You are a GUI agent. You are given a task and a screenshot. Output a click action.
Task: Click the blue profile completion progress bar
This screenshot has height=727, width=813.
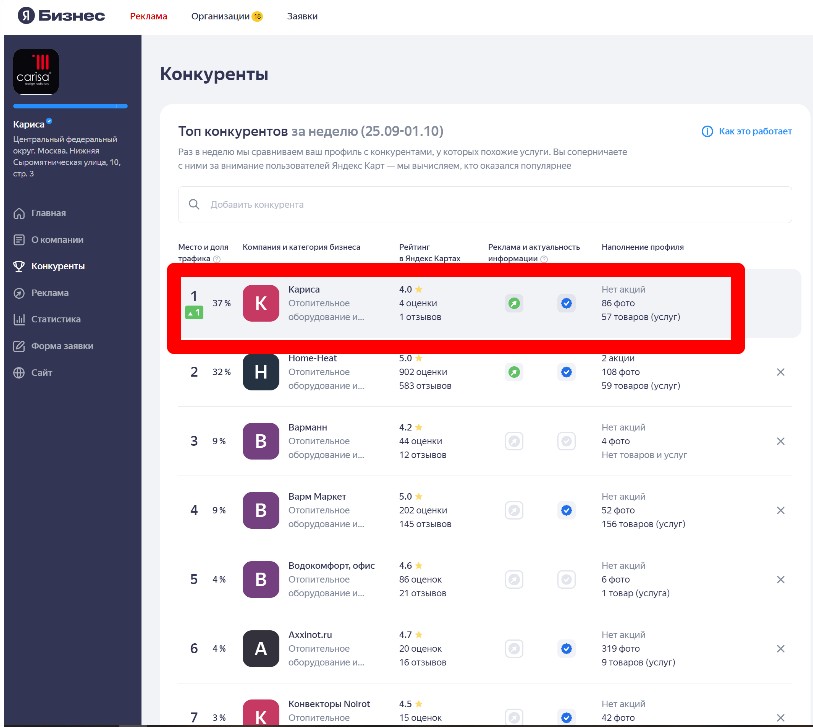coord(70,105)
